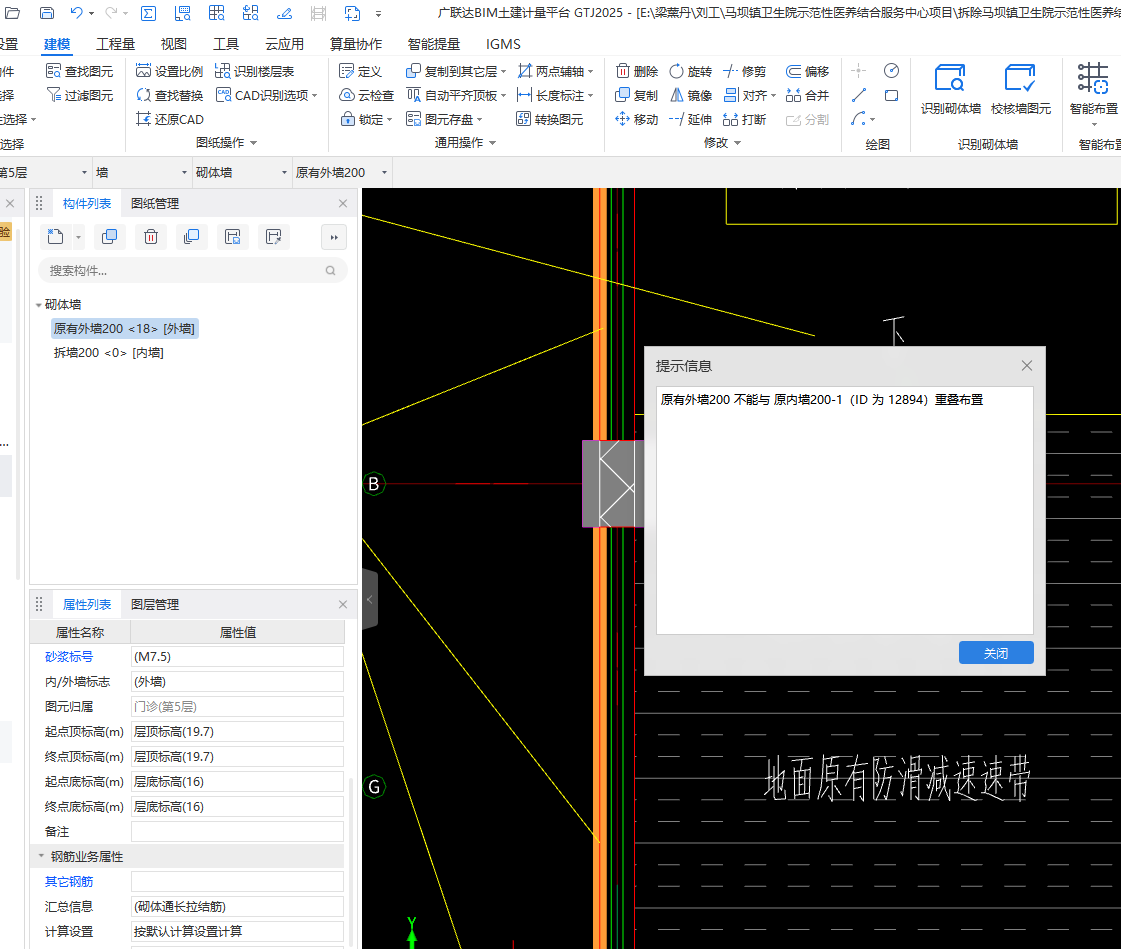Select 合并 merge tool

coord(808,95)
